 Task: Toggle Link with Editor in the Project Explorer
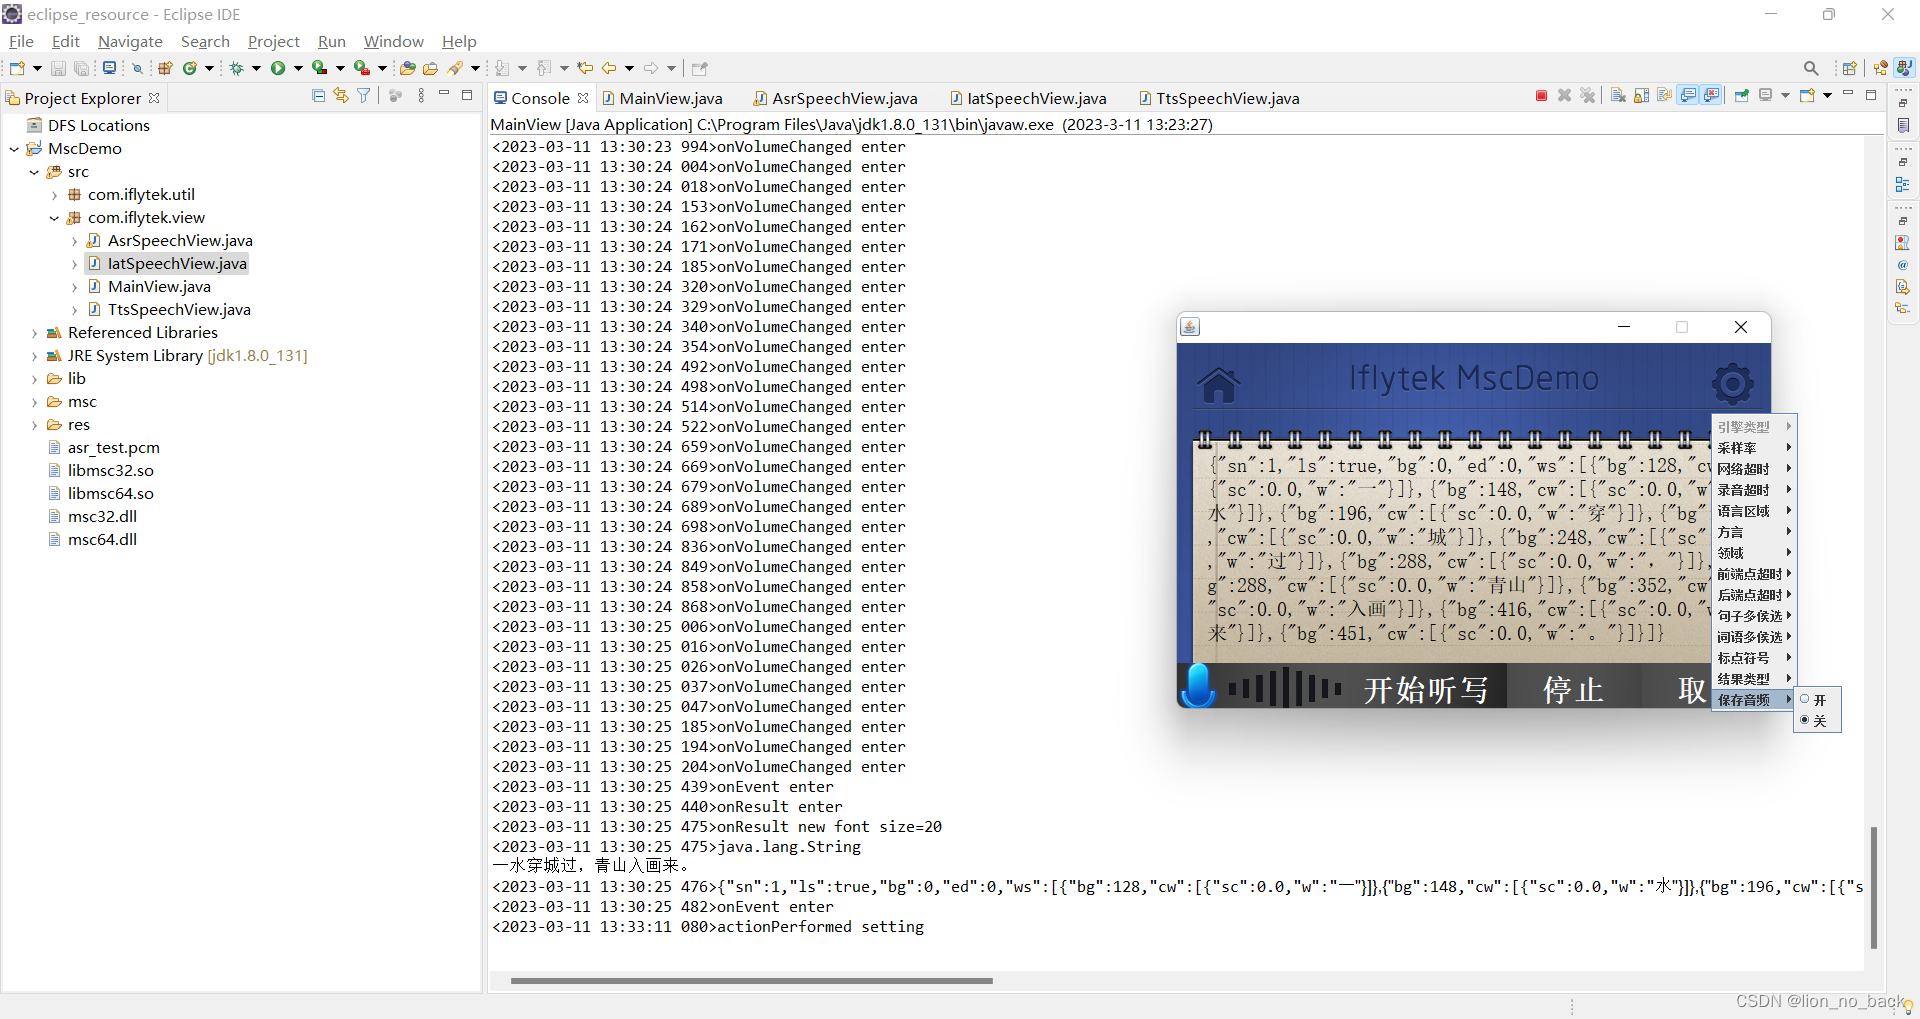point(340,95)
